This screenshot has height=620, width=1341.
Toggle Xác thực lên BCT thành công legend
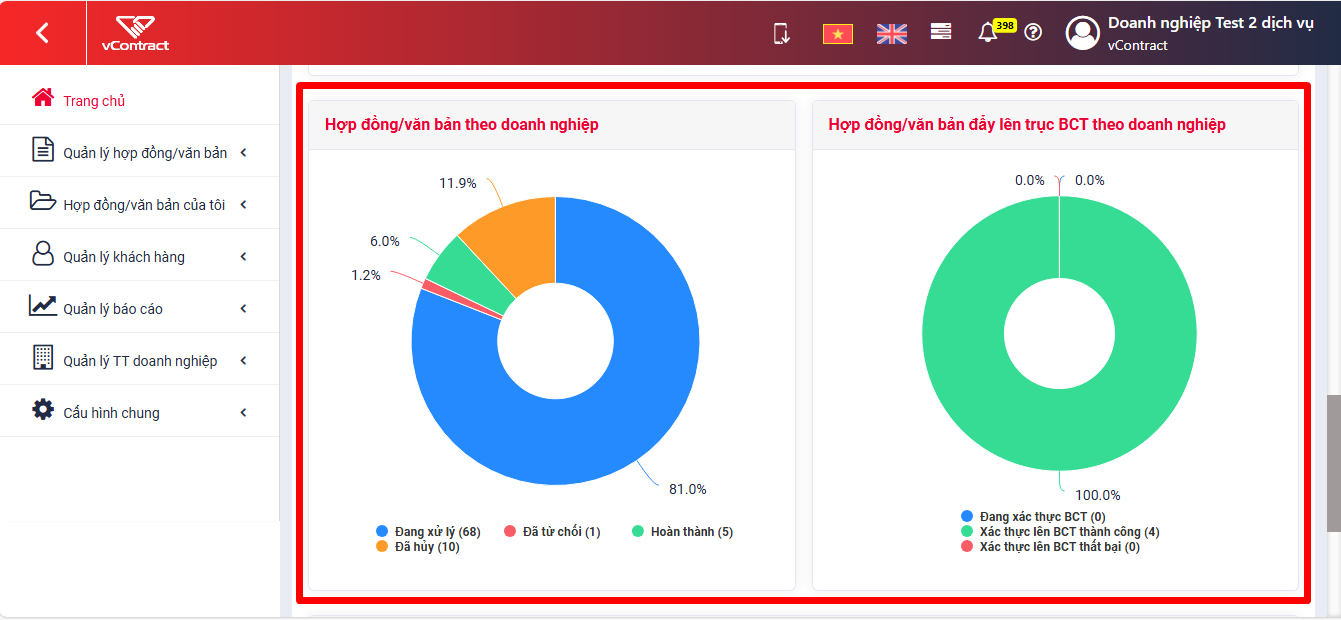coord(1060,532)
